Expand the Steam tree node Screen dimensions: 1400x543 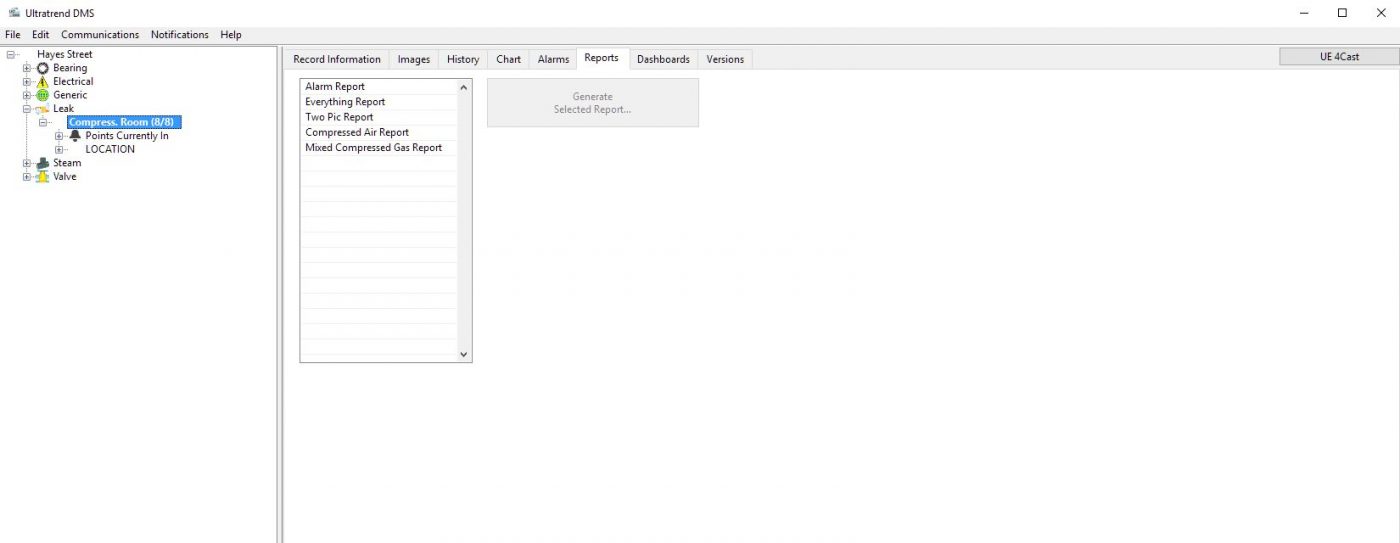point(27,163)
